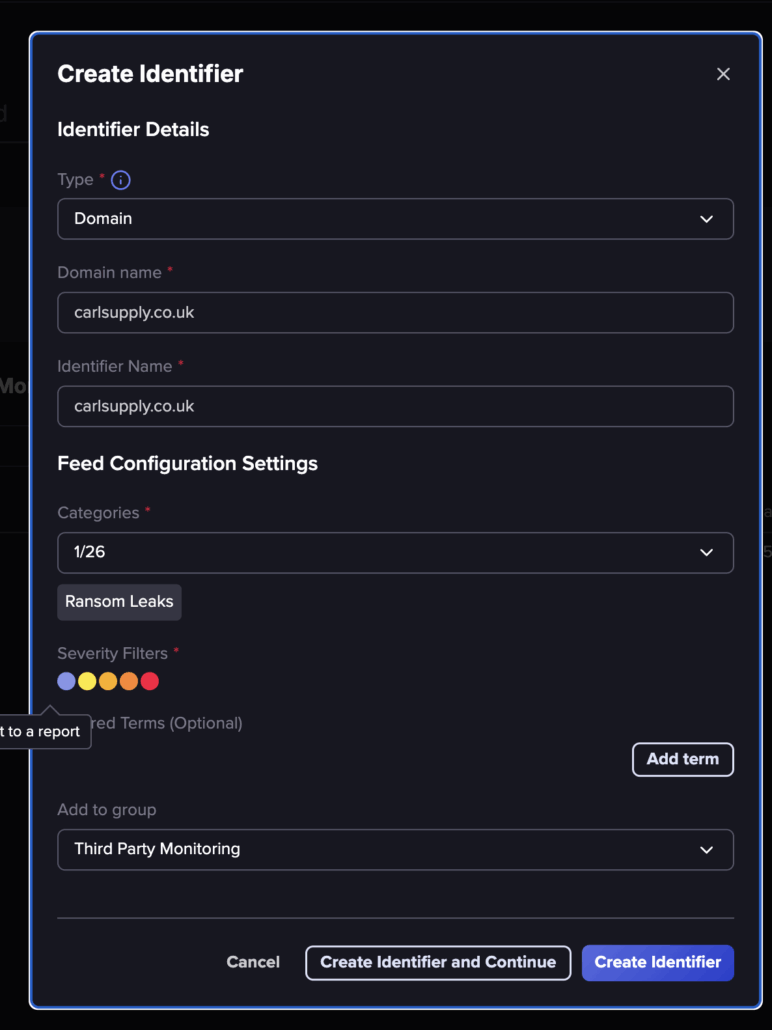Cancel the identifier creation
Image resolution: width=772 pixels, height=1030 pixels.
(x=253, y=962)
